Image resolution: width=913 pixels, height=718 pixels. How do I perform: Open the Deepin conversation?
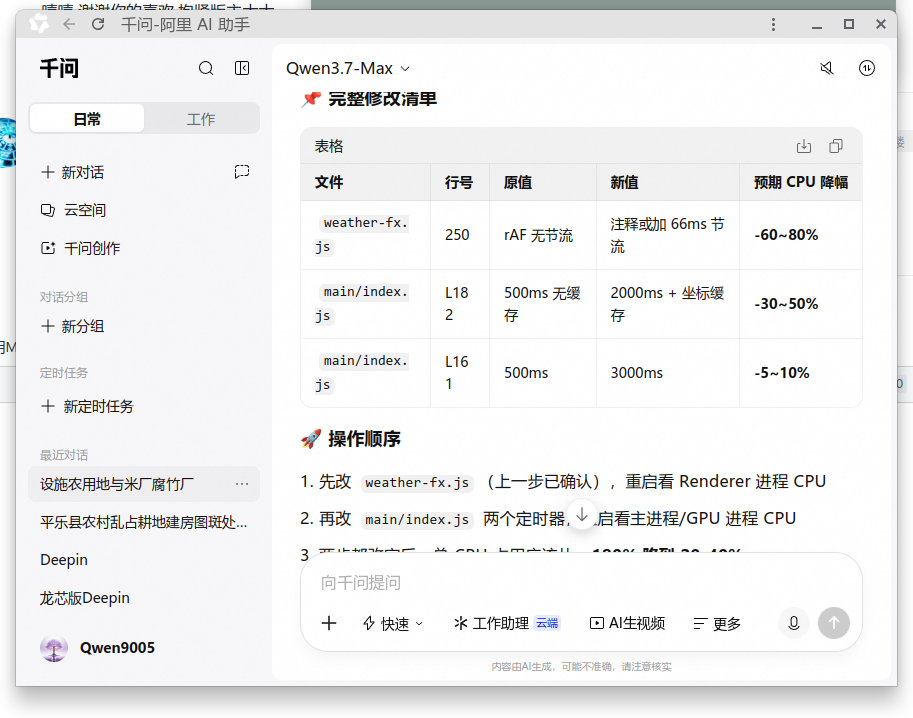144,560
